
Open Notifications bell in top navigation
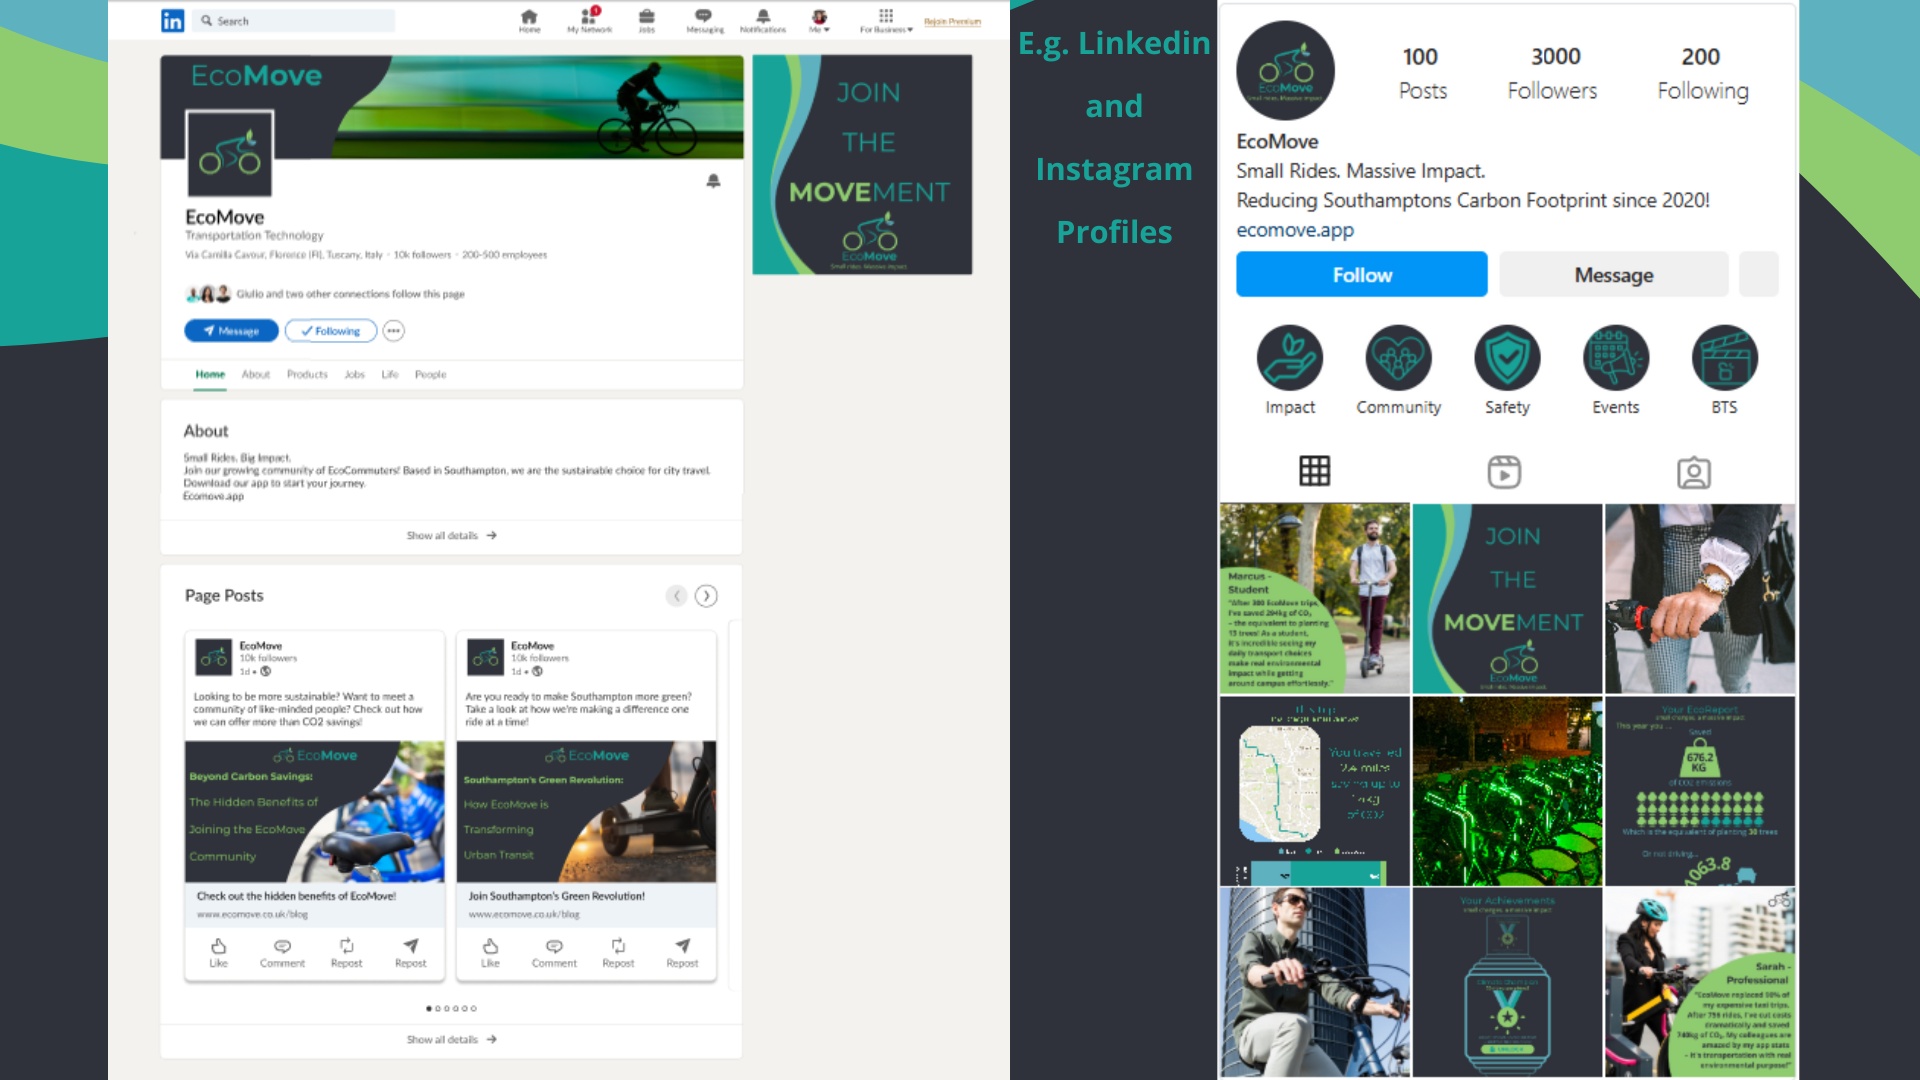[763, 20]
